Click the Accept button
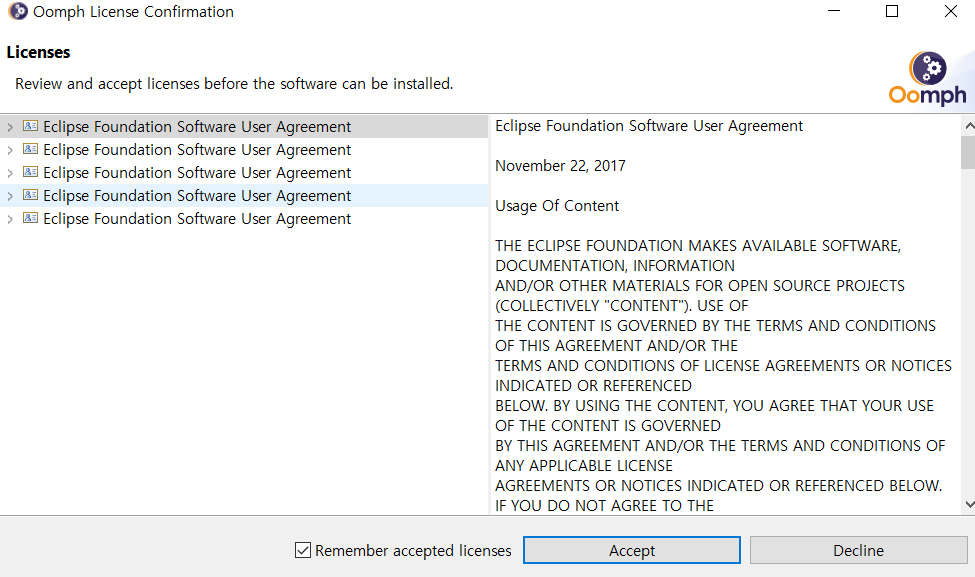 pos(632,550)
